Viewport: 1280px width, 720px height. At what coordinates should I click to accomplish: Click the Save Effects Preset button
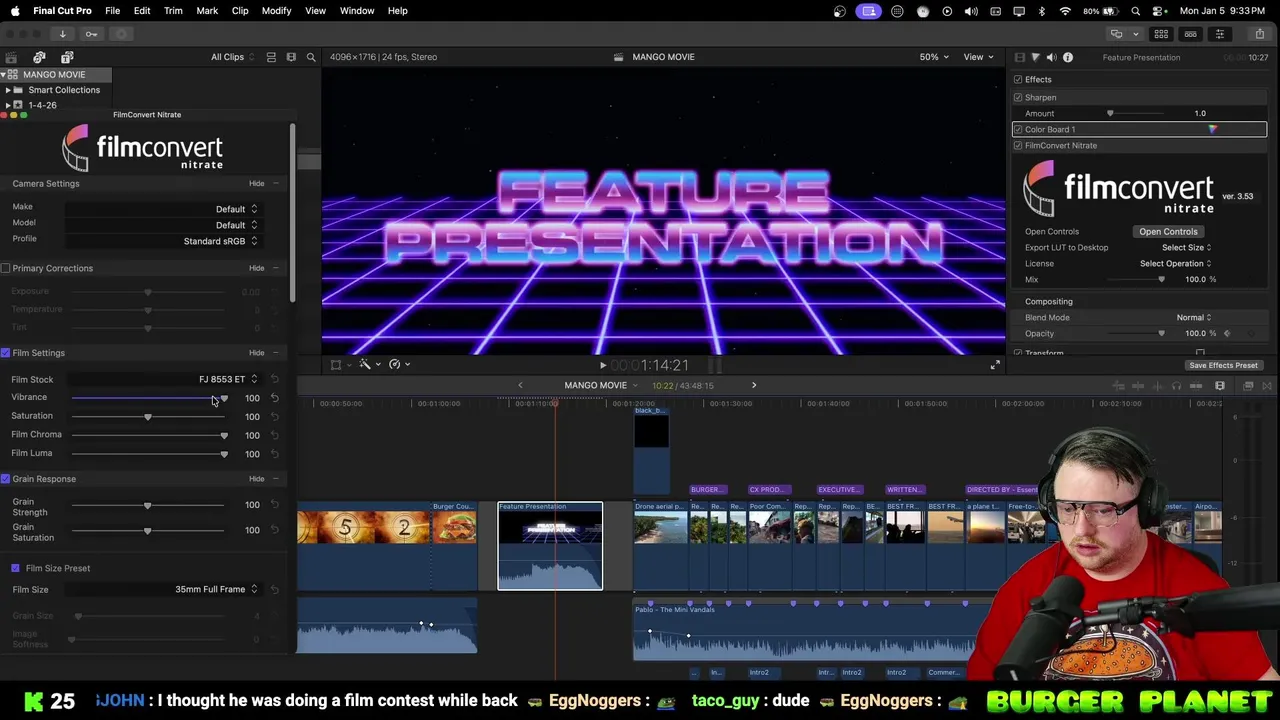point(1223,365)
